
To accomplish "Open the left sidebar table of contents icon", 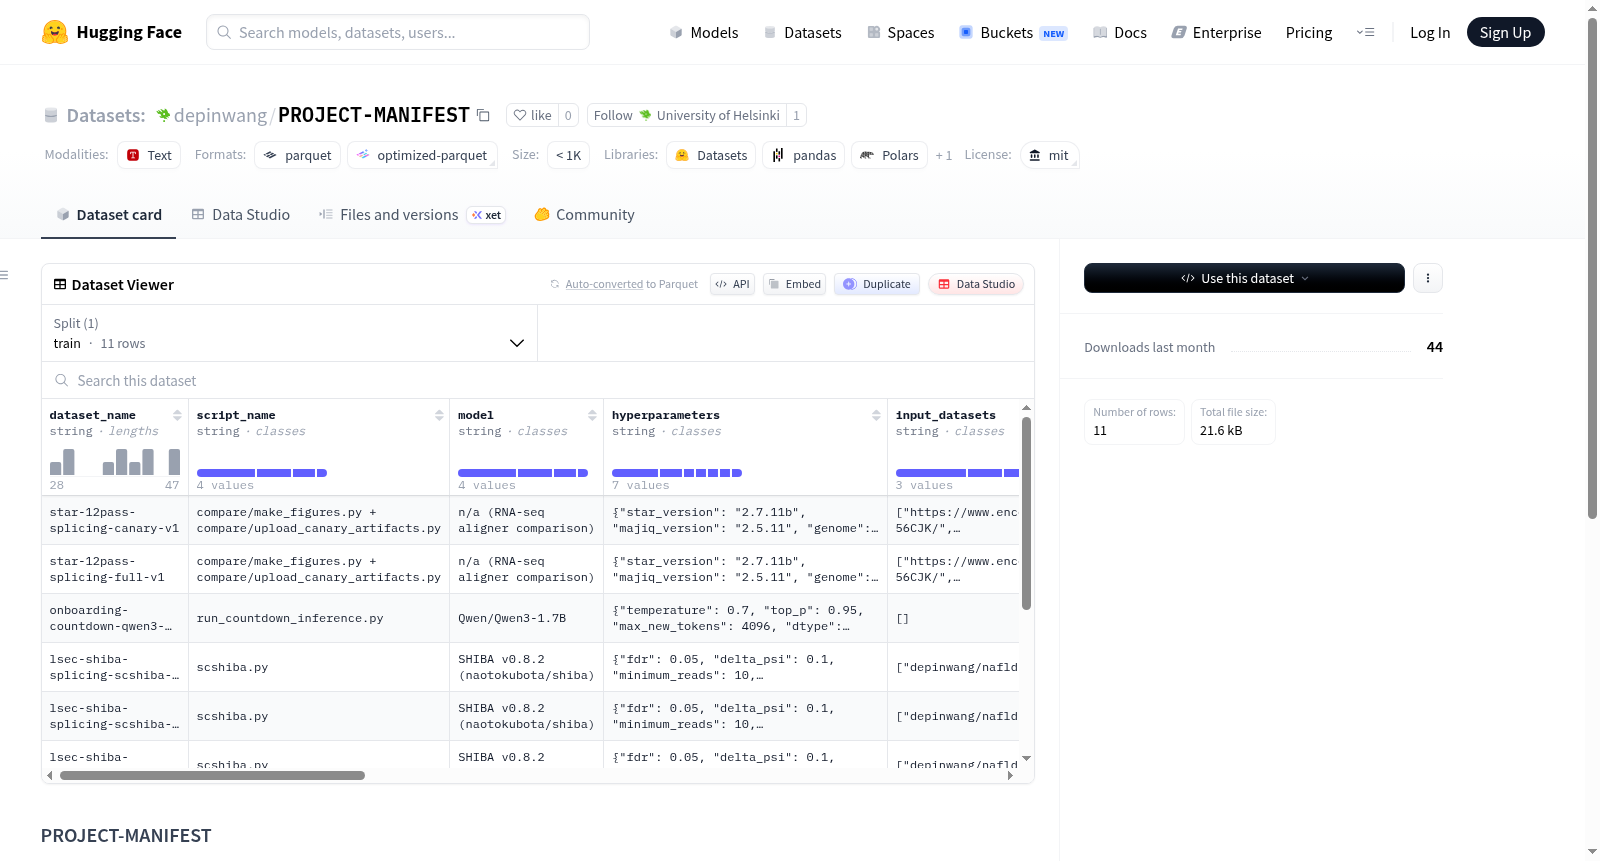I will click(4, 275).
